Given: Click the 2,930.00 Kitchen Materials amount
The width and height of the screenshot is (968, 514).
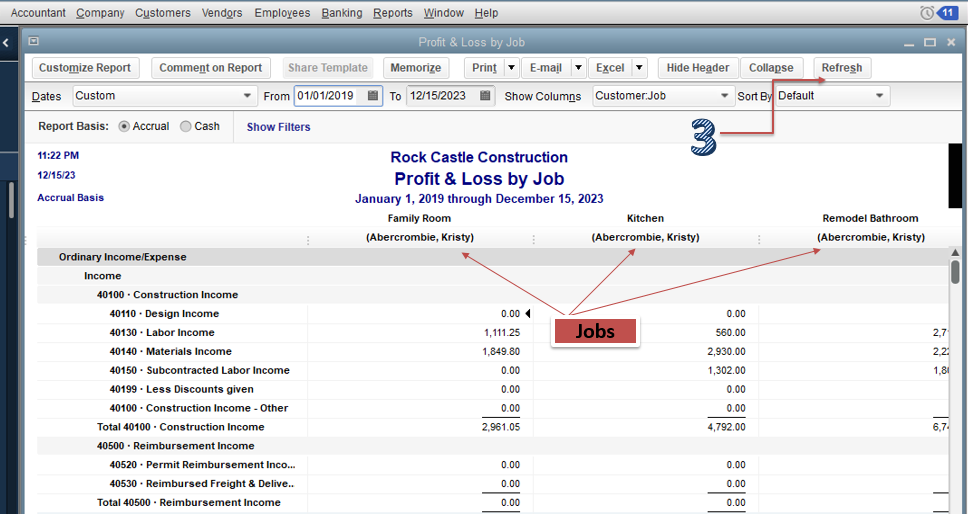Looking at the screenshot, I should 727,352.
